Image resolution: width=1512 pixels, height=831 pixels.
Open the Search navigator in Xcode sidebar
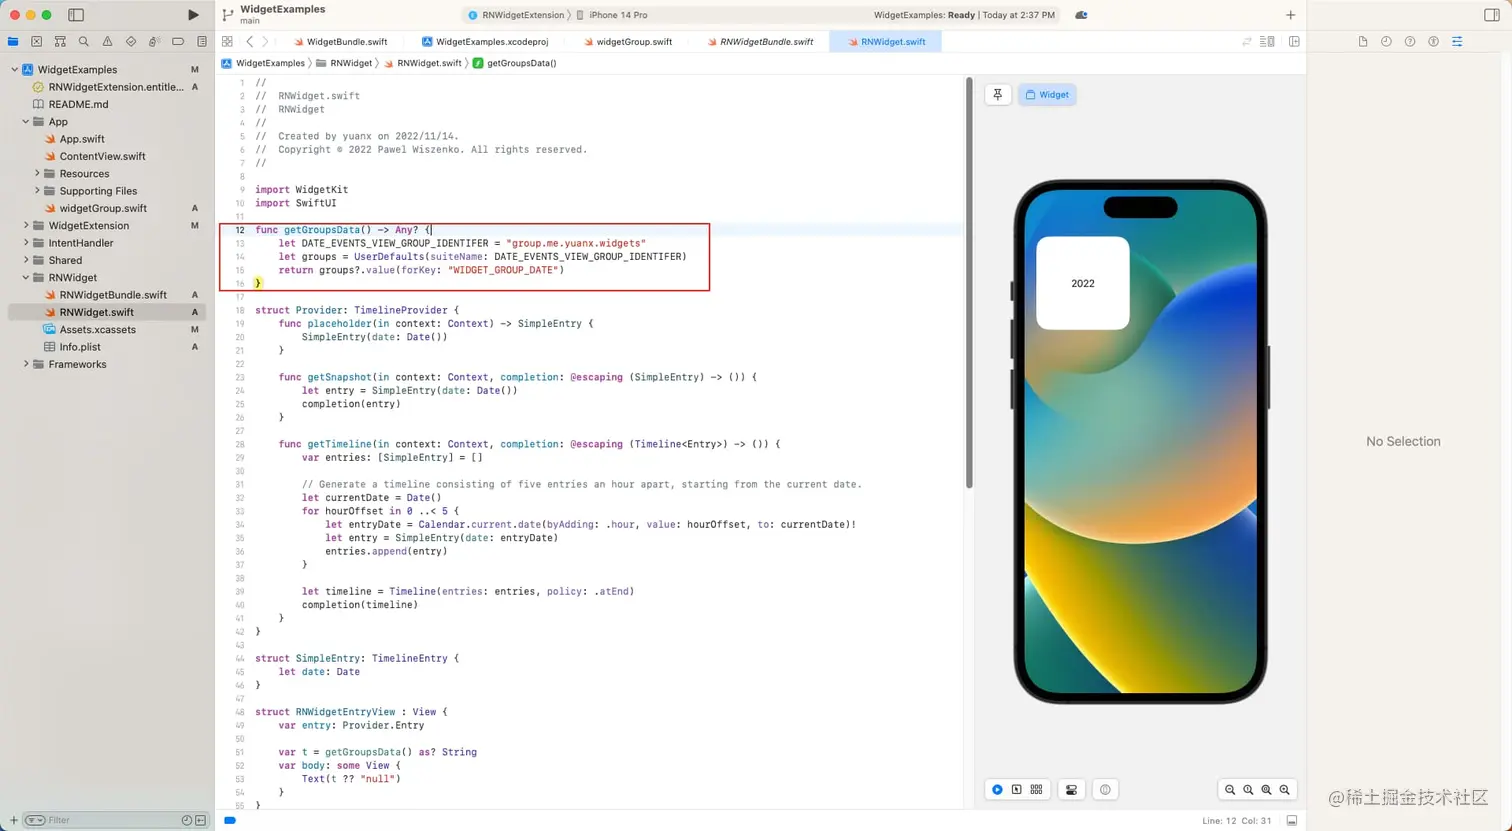(x=85, y=41)
